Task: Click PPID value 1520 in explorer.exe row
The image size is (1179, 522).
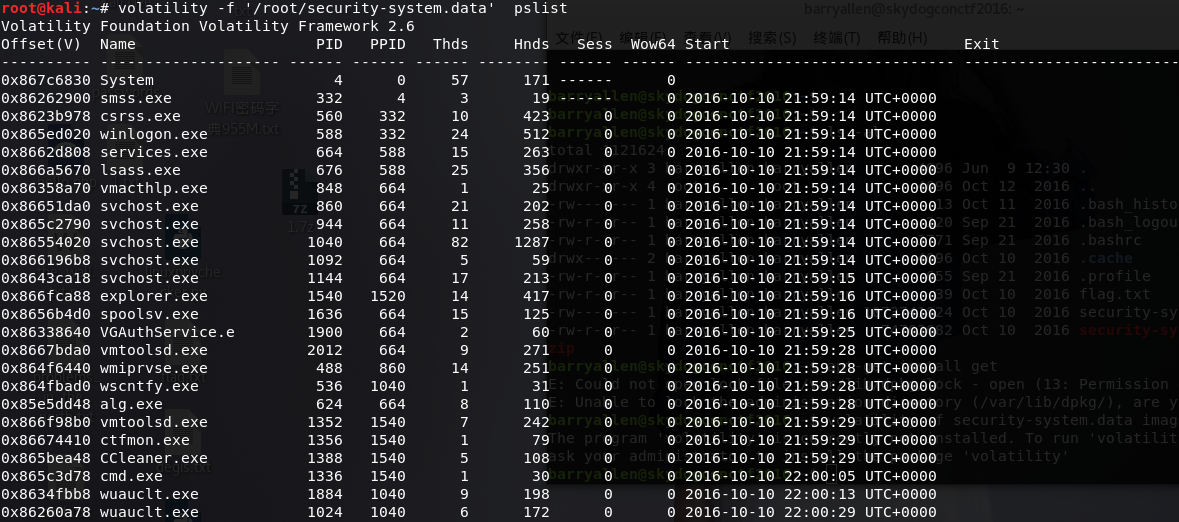Action: [x=387, y=296]
